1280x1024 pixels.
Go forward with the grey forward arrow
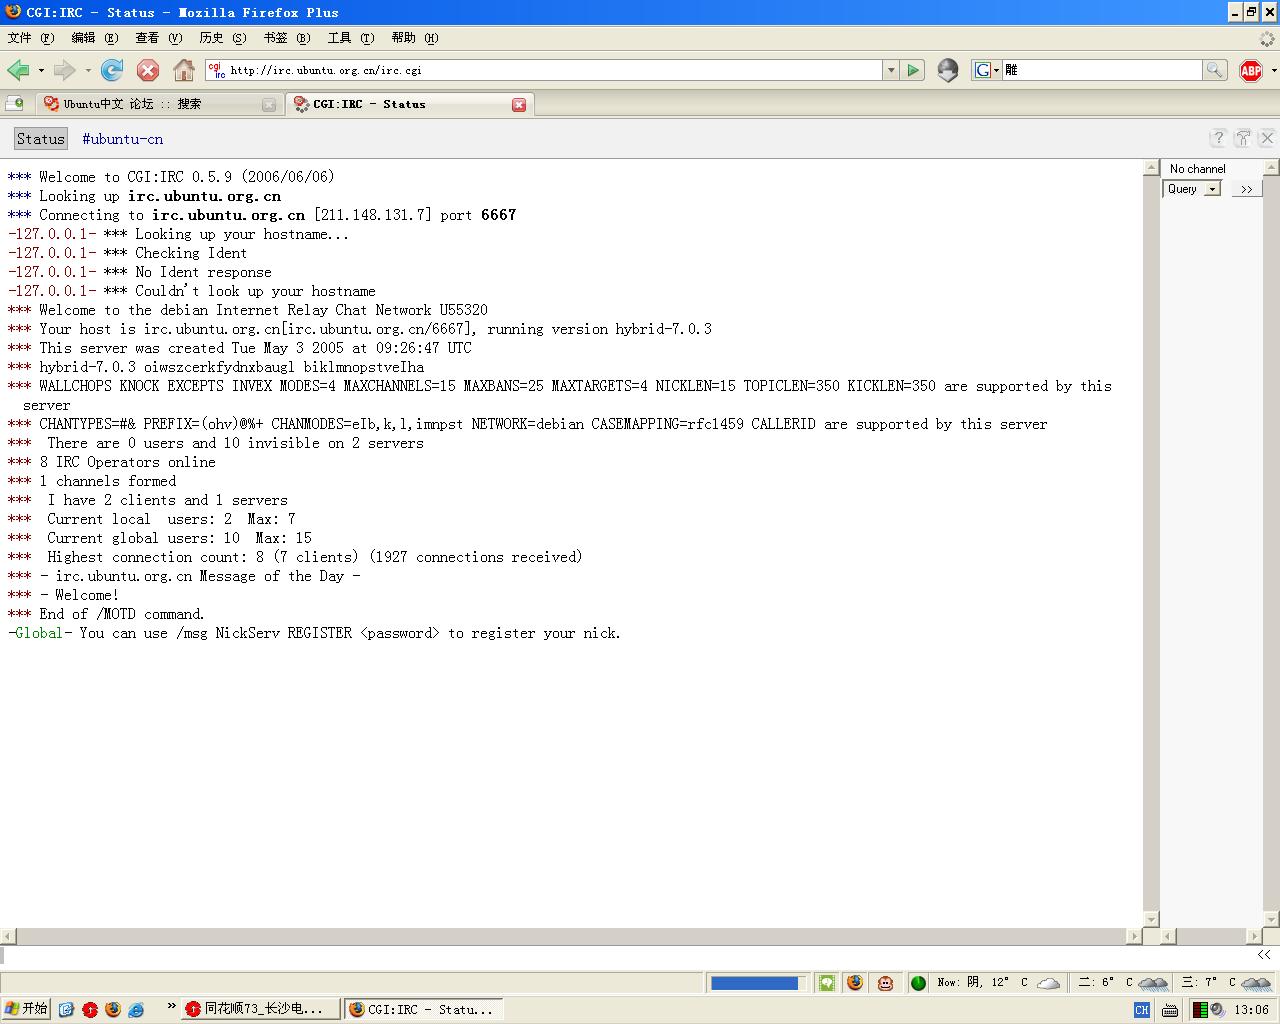65,70
